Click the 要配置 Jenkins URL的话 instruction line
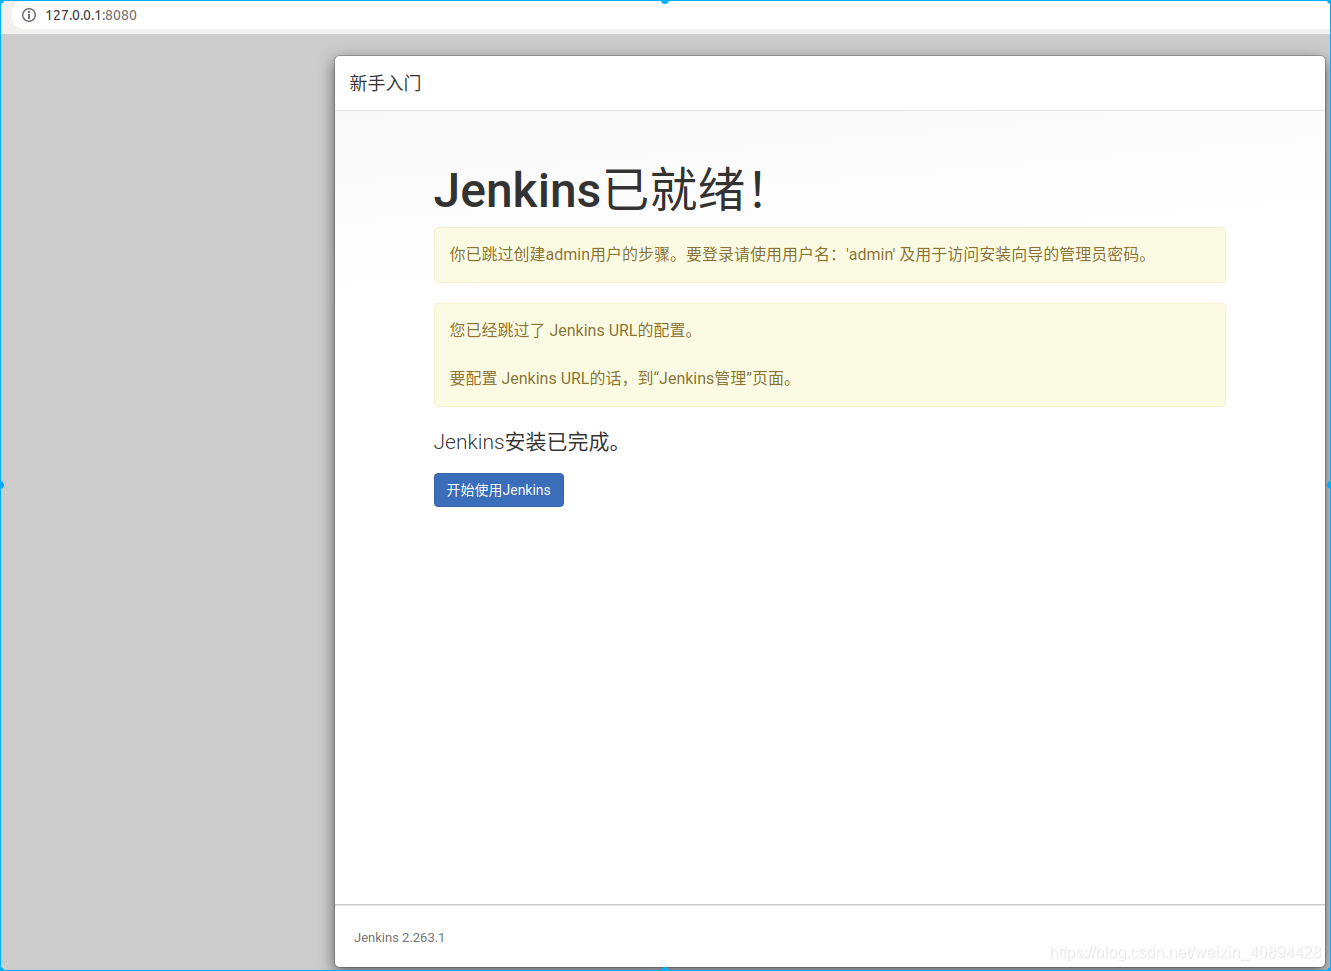The image size is (1331, 971). tap(621, 378)
